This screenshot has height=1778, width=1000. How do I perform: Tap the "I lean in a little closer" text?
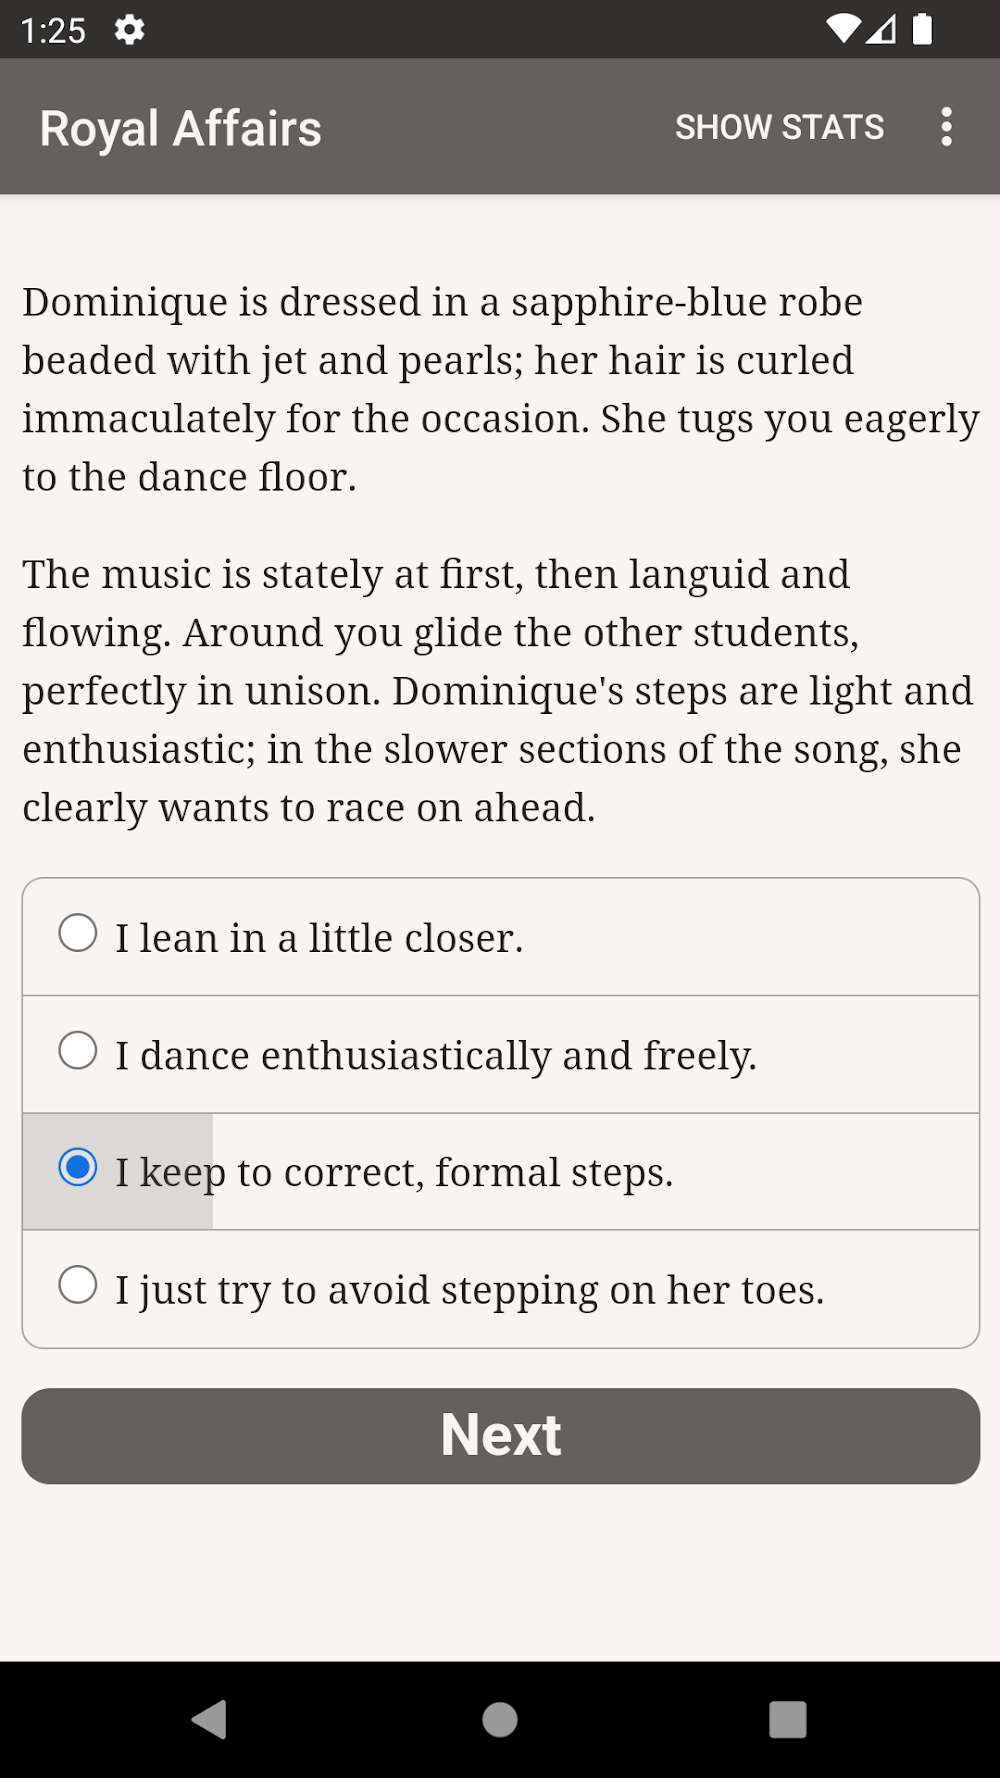[319, 938]
